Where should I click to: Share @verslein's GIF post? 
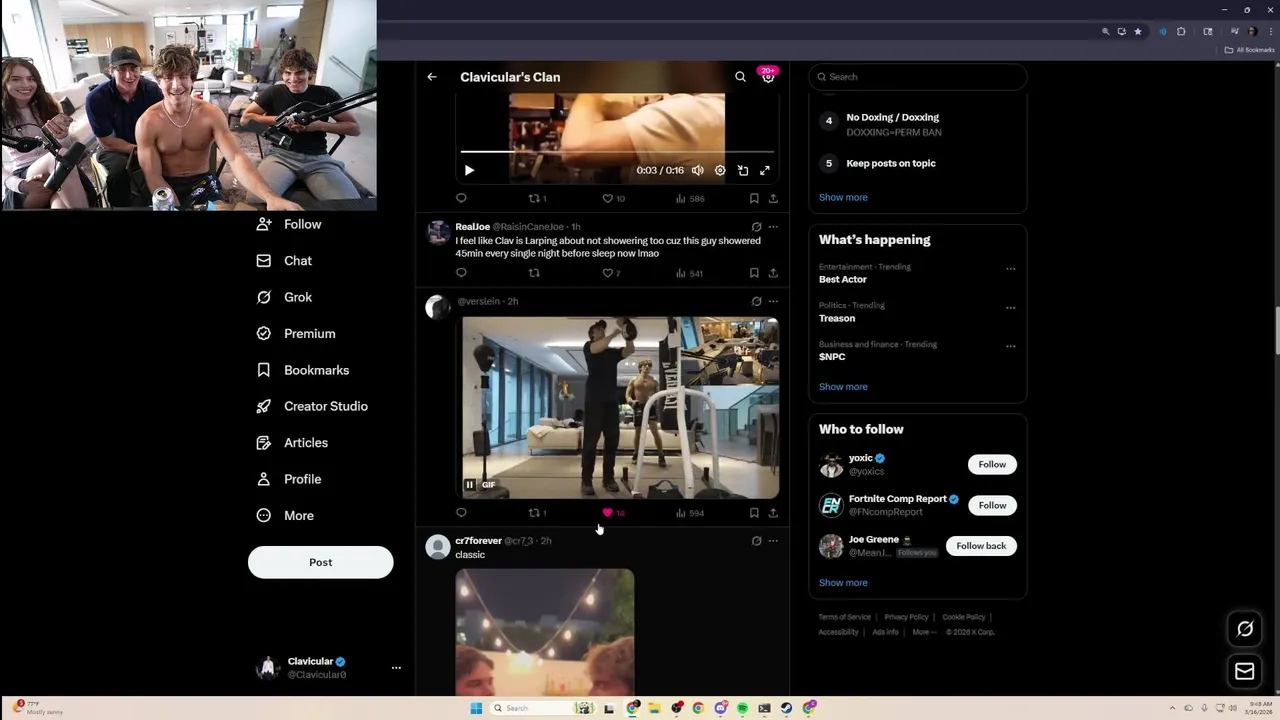773,513
